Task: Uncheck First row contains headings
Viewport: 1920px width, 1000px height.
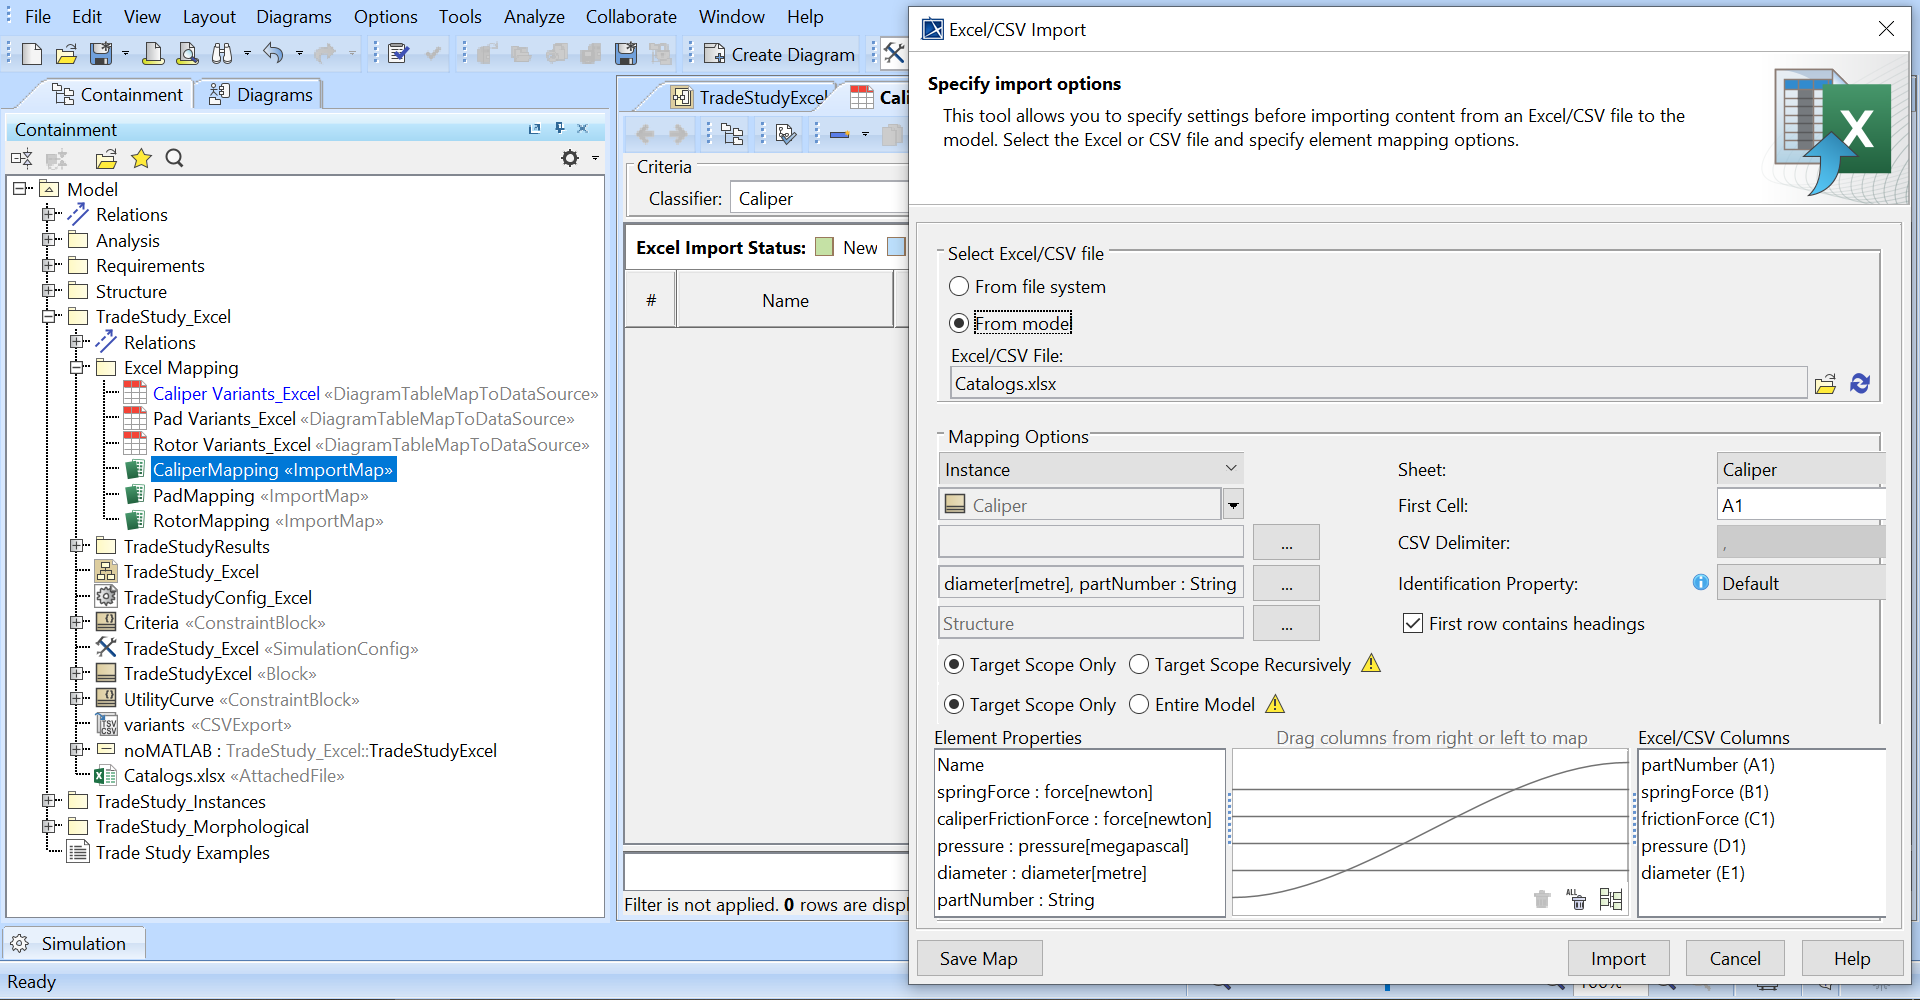Action: 1413,624
